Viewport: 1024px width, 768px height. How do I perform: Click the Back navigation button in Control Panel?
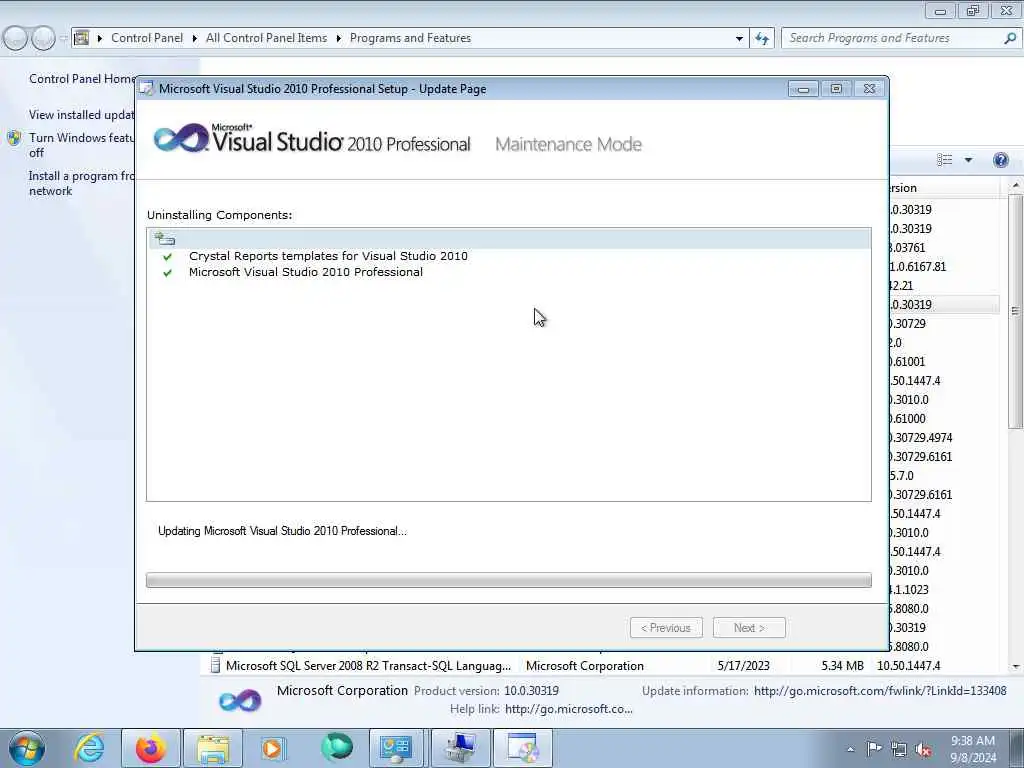pos(15,38)
